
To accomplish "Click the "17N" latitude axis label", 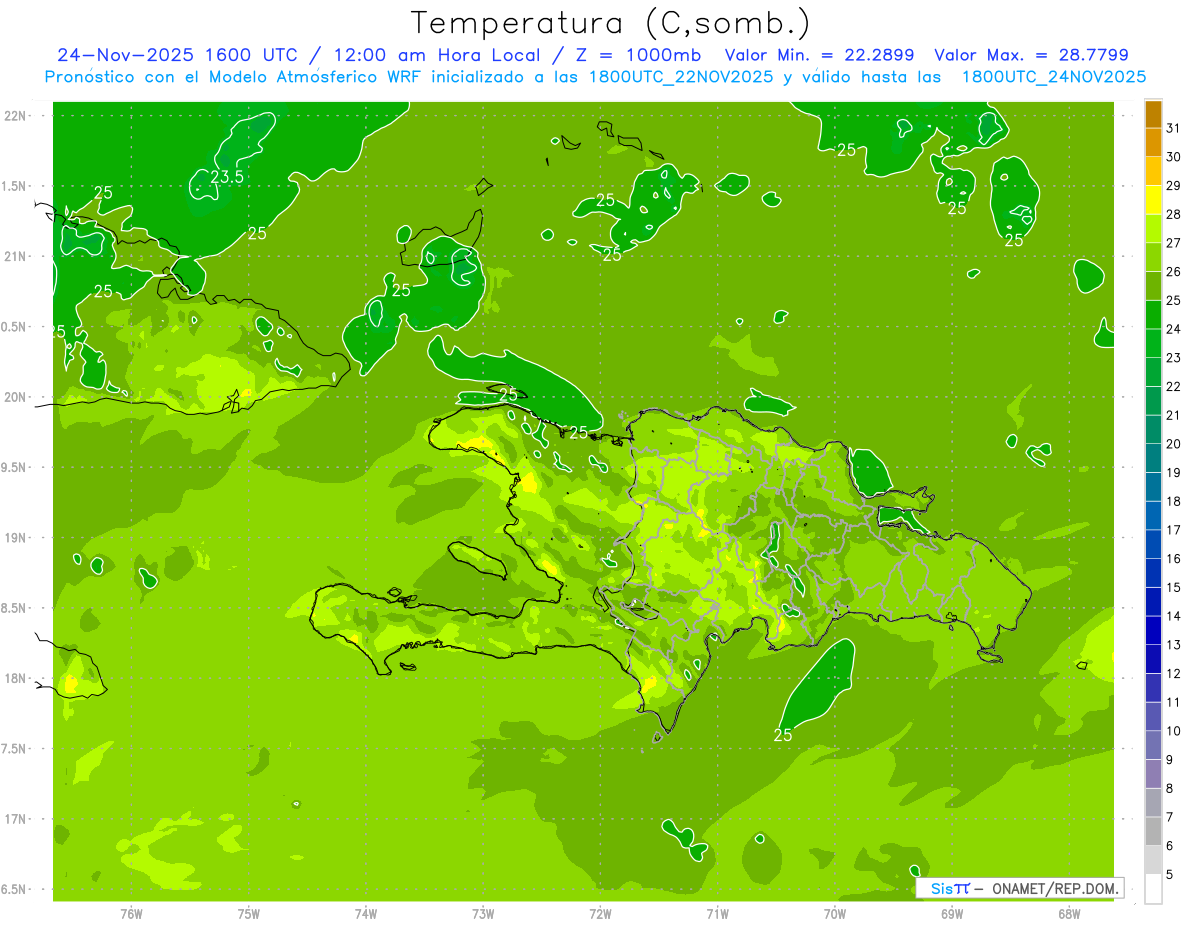I will [x=15, y=819].
